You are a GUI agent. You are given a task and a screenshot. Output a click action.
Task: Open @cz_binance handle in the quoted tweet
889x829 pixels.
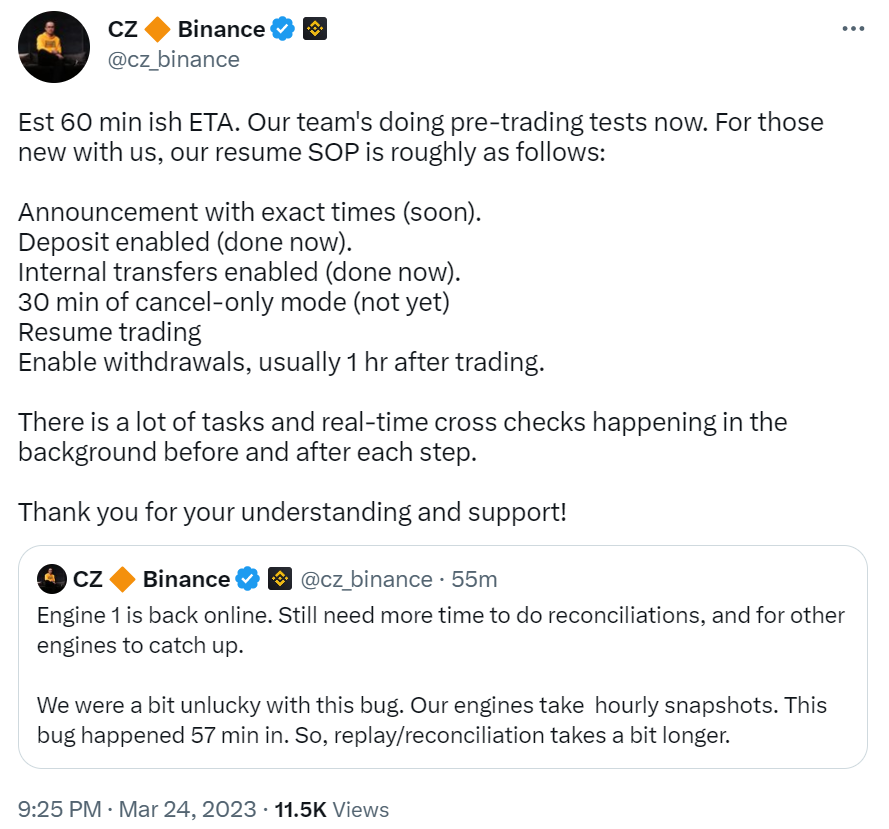[x=366, y=579]
